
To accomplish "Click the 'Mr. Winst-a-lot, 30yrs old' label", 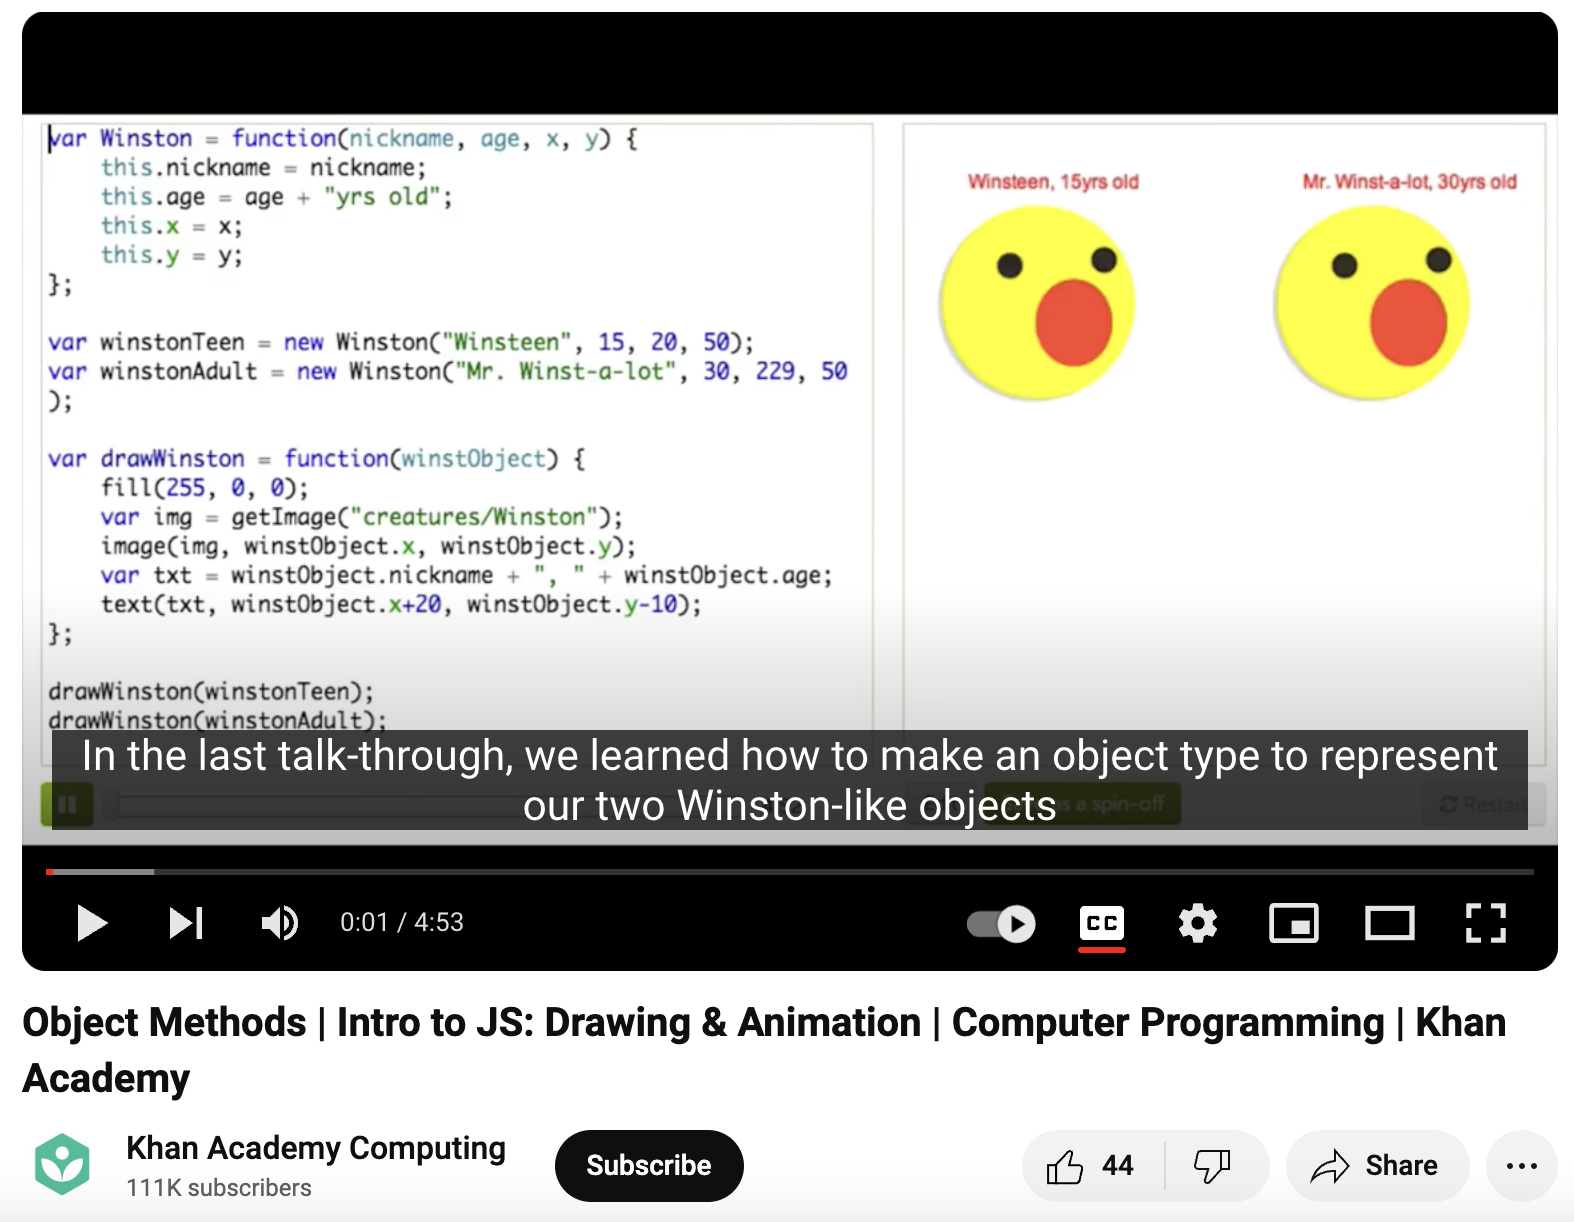I will pos(1409,182).
